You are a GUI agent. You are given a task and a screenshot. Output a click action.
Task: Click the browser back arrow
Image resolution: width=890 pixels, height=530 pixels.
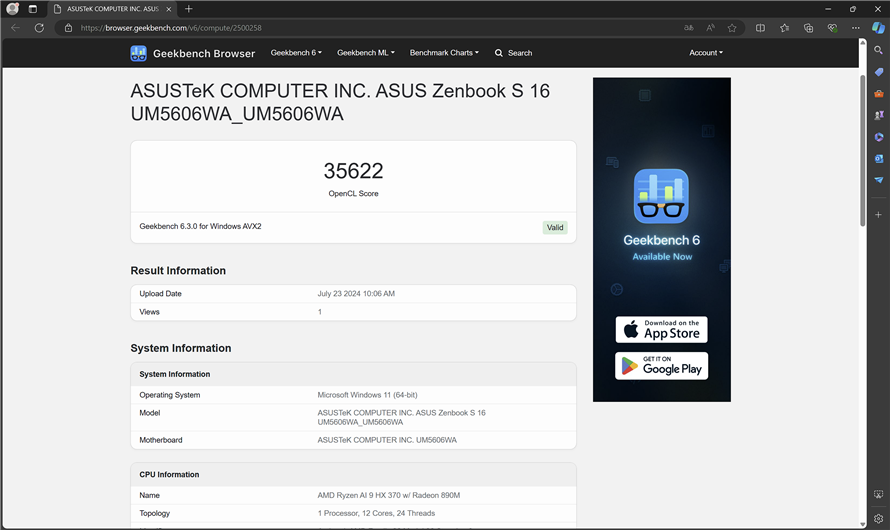pos(15,28)
